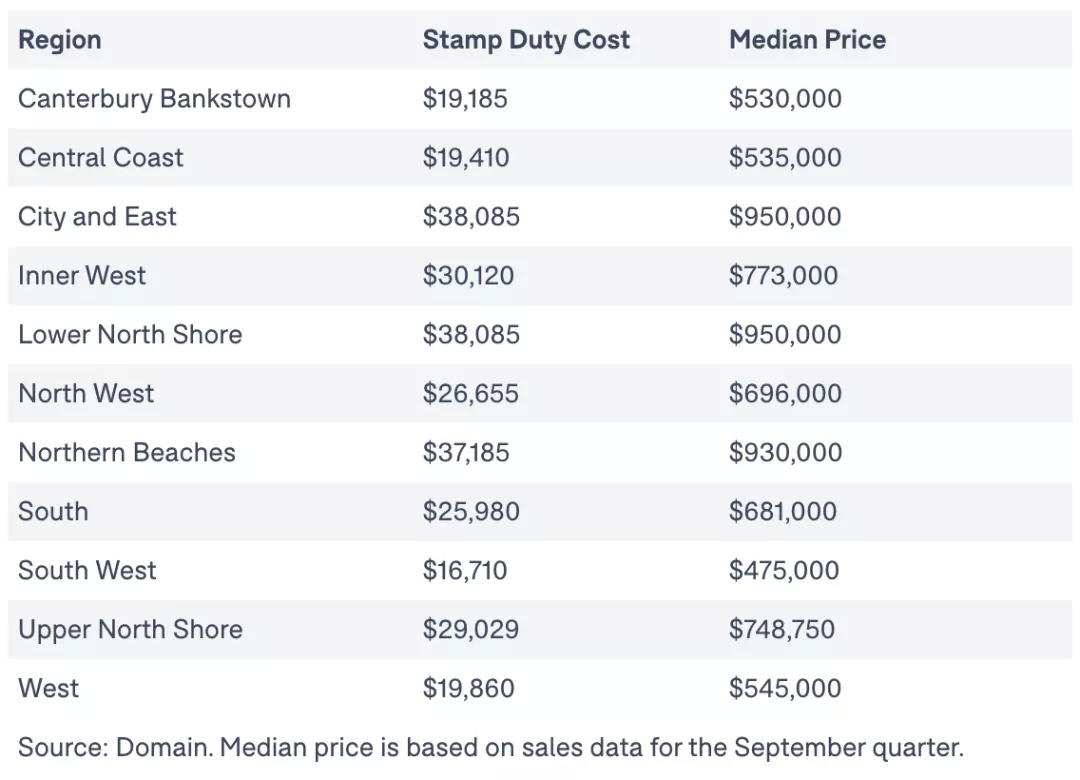Click the $16,710 stamp duty value
The width and height of the screenshot is (1080, 780).
point(465,571)
